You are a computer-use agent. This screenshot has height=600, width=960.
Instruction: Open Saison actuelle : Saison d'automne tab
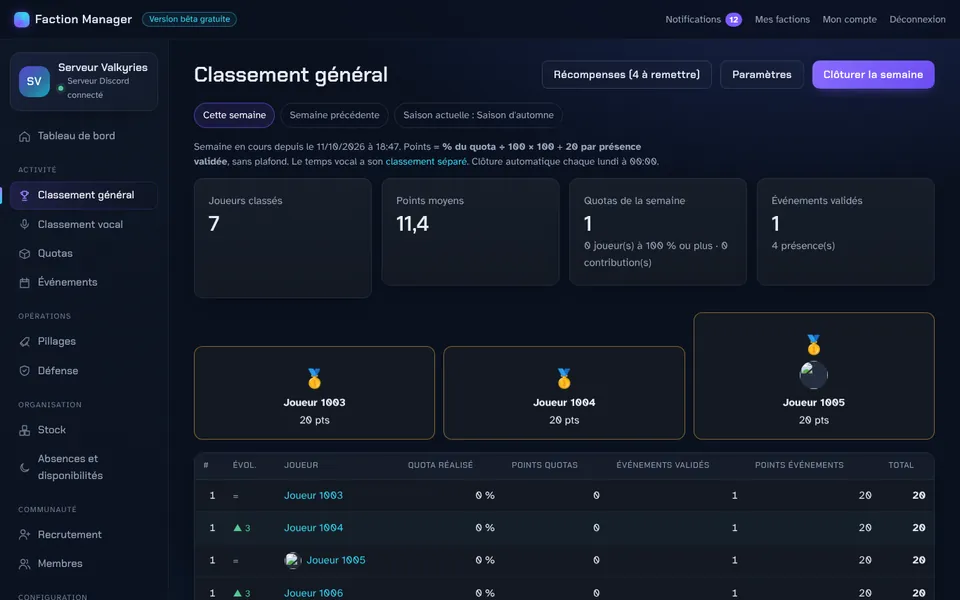(478, 115)
